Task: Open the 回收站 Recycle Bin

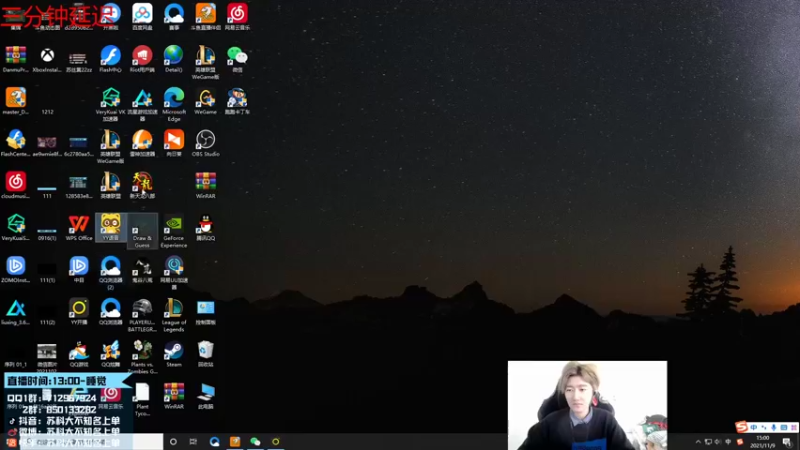Action: tap(206, 354)
